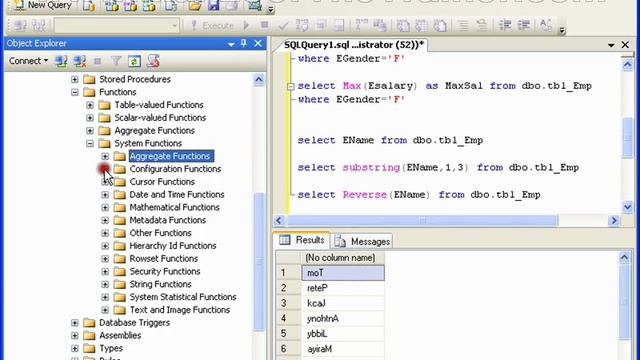
Task: Select Security Functions tree item
Action: click(164, 271)
